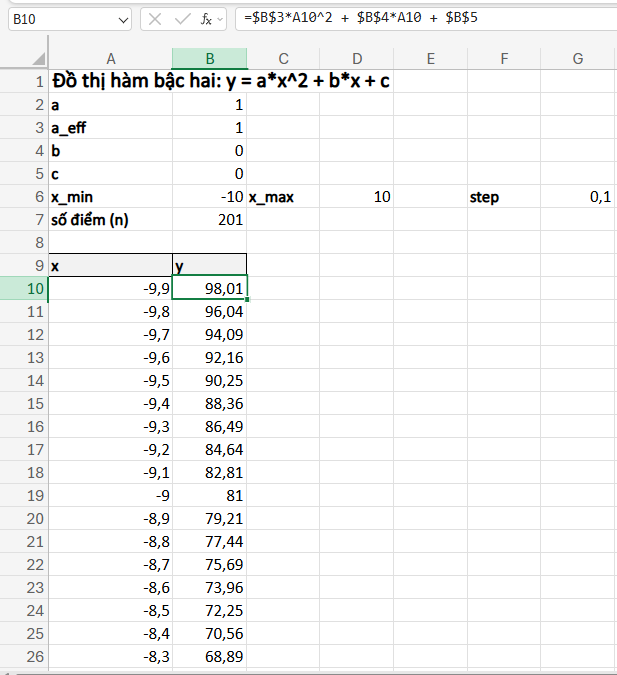Click the Select All corner triangle
Screen dimensions: 617x675
[39, 59]
